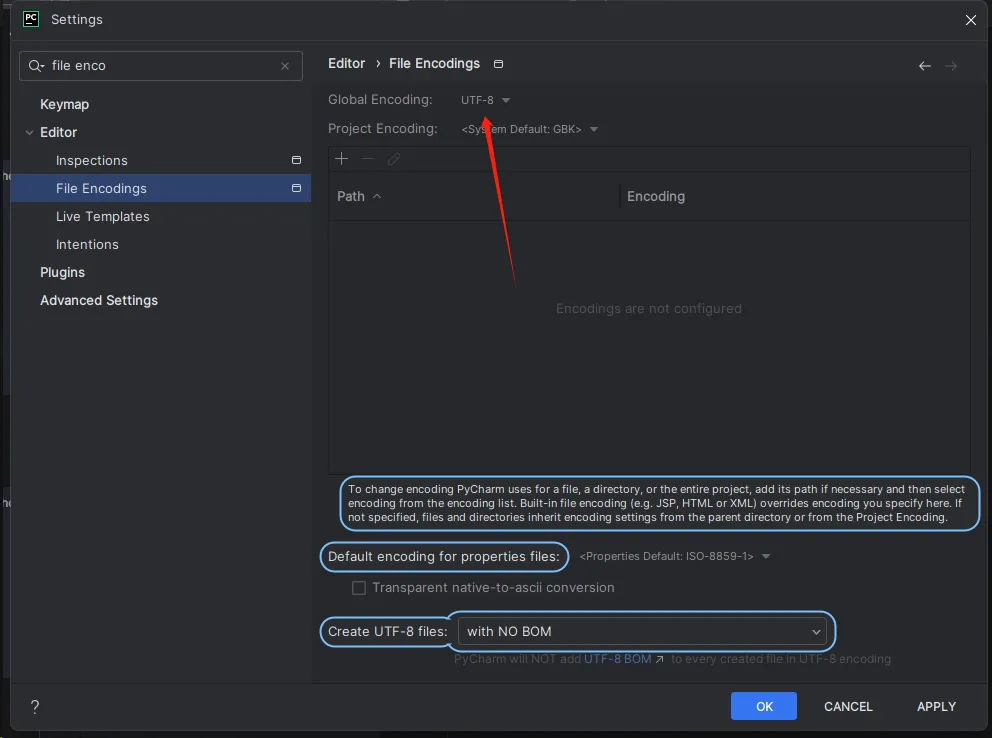Image resolution: width=992 pixels, height=738 pixels.
Task: Edit selected path with the pencil icon
Action: 394,159
